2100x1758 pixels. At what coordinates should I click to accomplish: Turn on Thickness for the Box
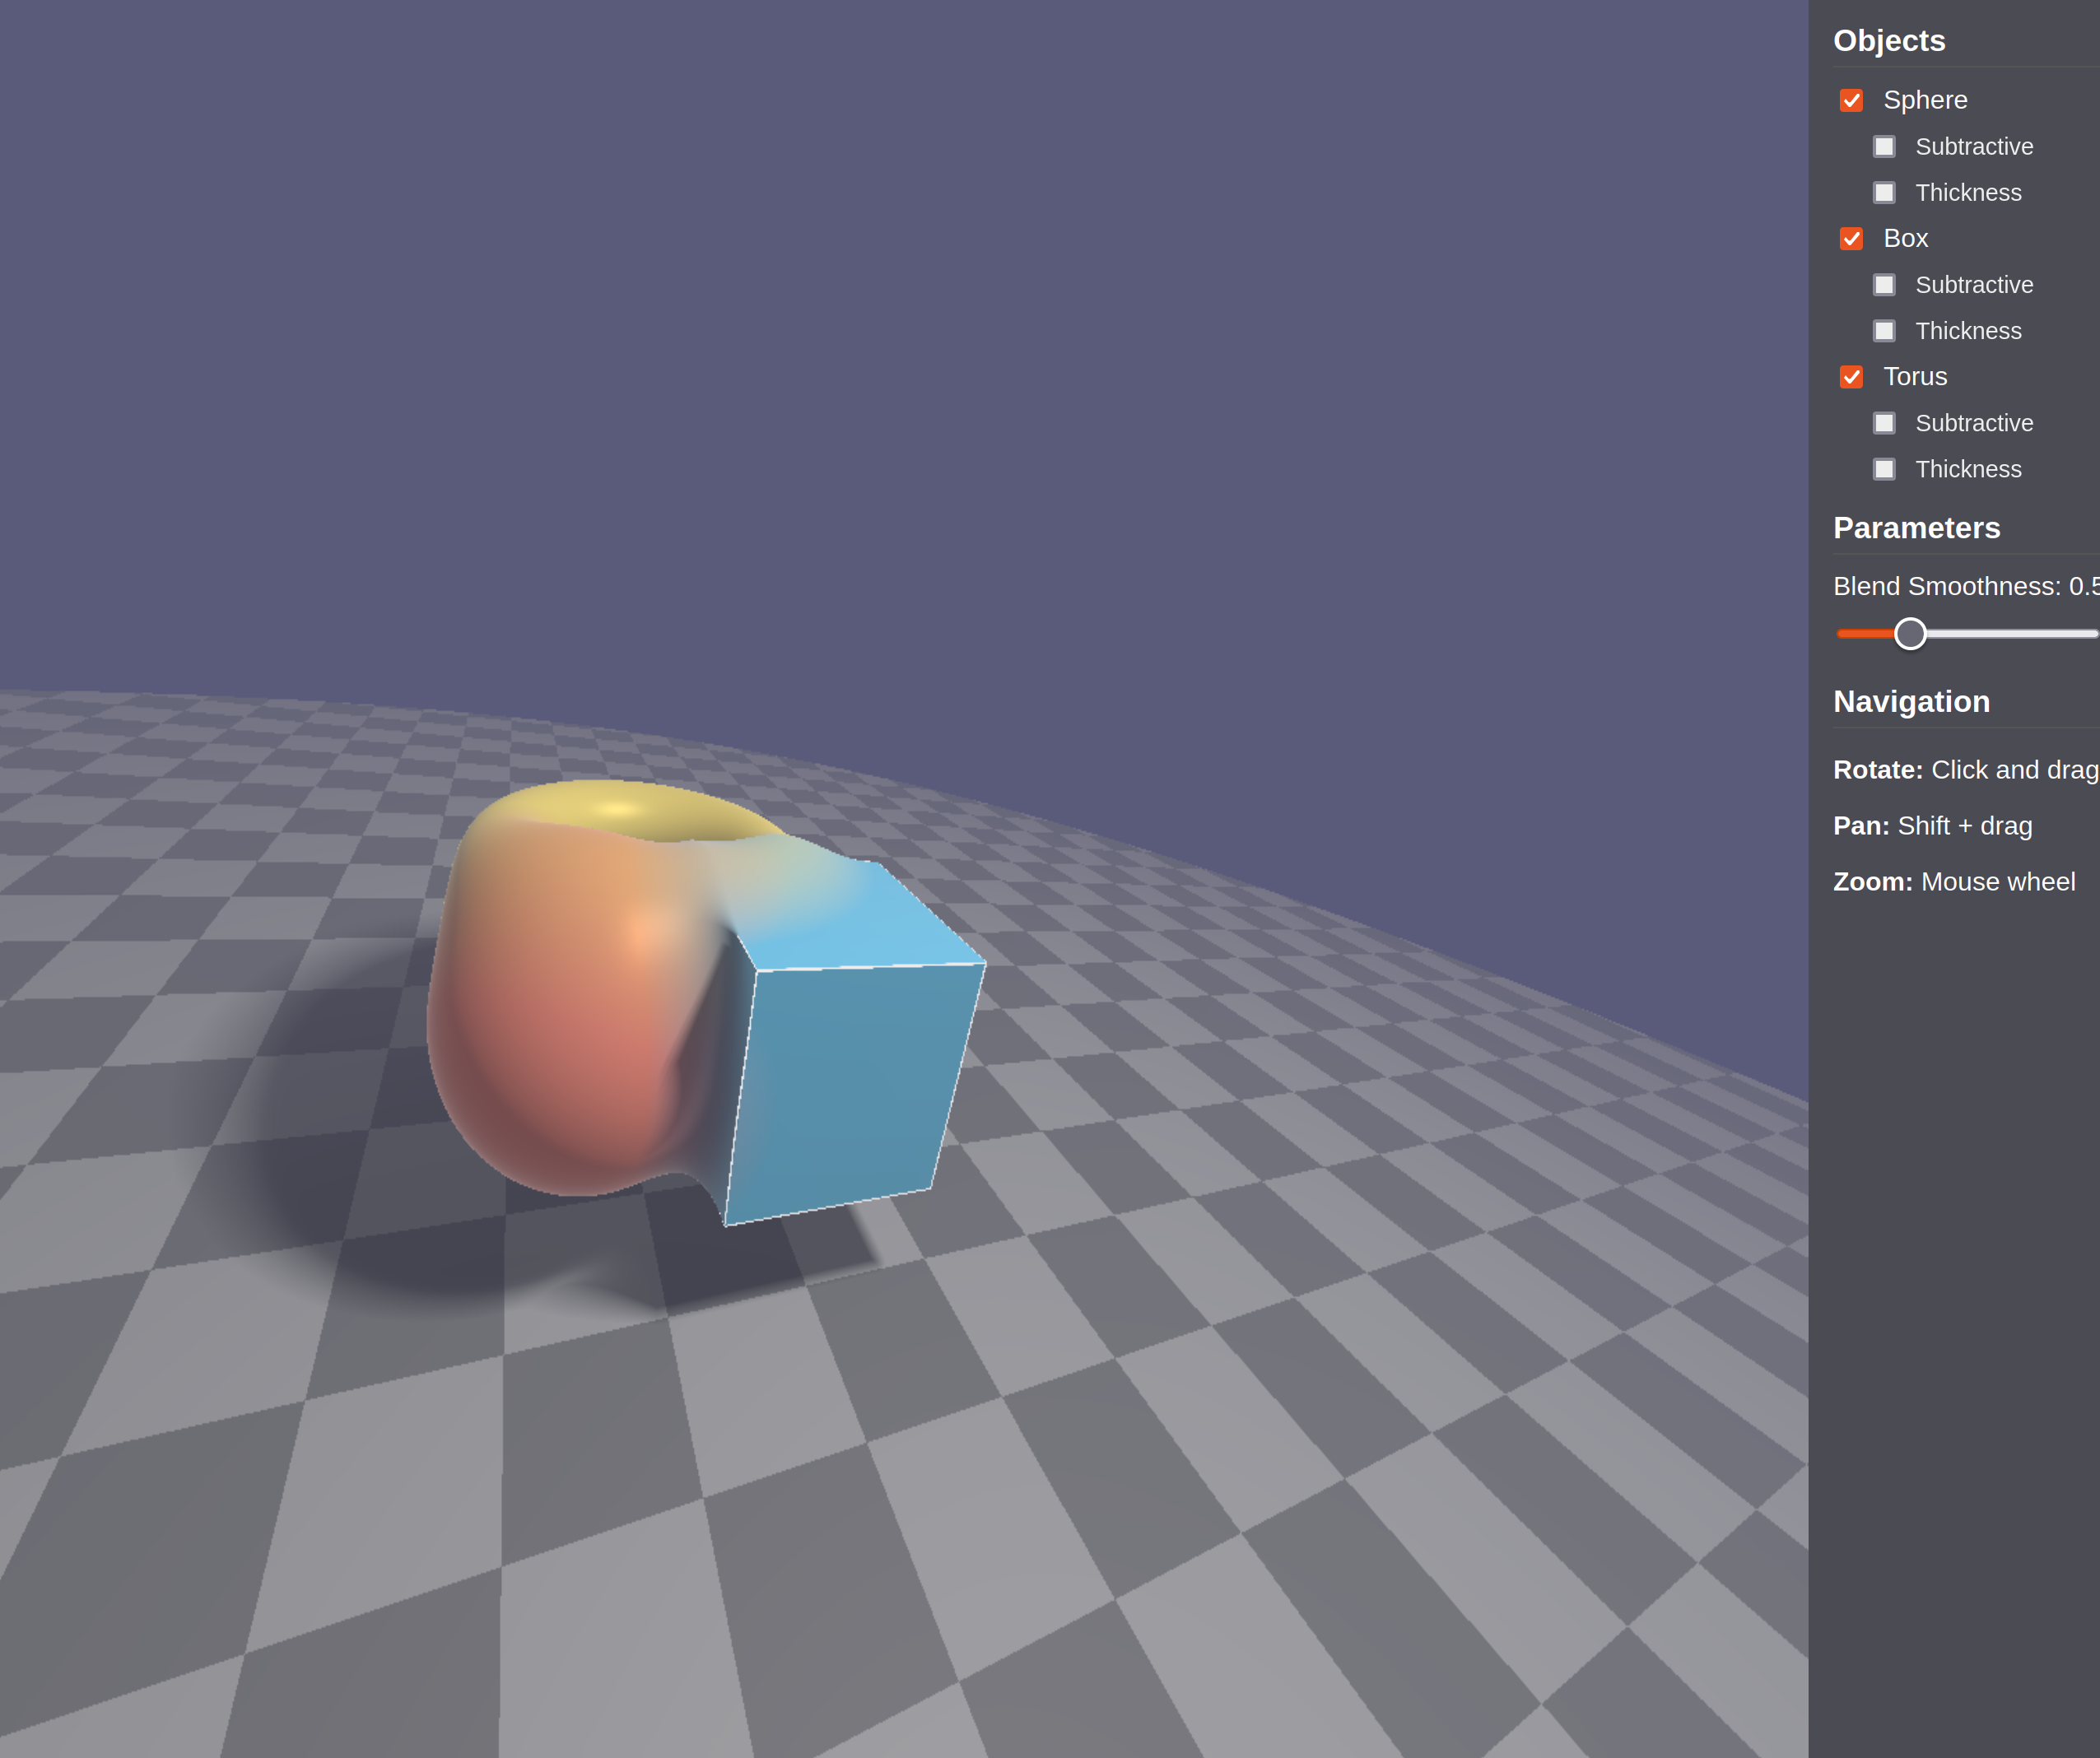1884,331
